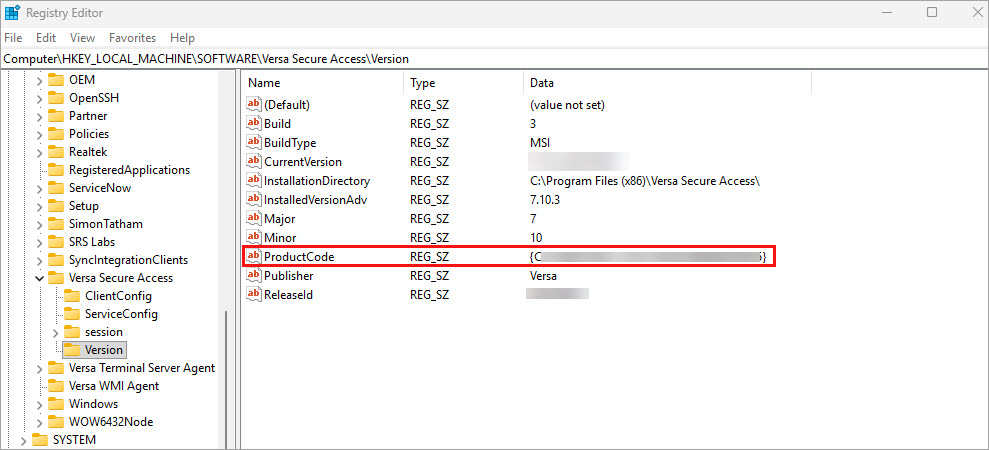The height and width of the screenshot is (450, 989).
Task: Click the Policies folder icon
Action: (57, 134)
